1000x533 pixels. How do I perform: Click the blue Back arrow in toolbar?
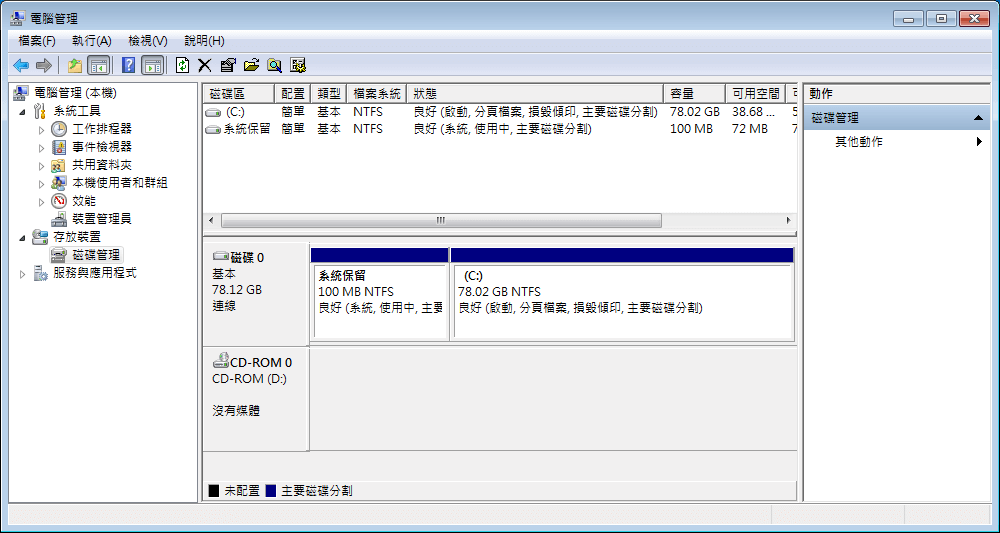(x=21, y=65)
